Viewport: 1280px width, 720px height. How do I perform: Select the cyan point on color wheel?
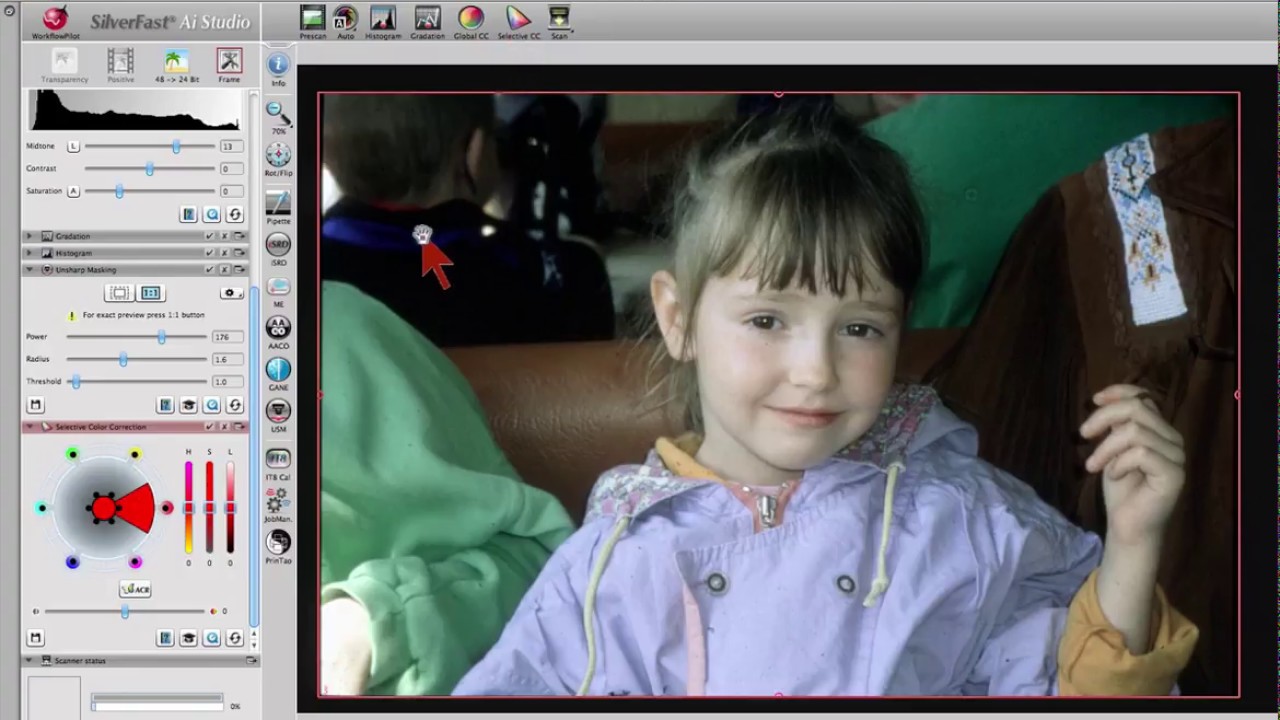[42, 508]
